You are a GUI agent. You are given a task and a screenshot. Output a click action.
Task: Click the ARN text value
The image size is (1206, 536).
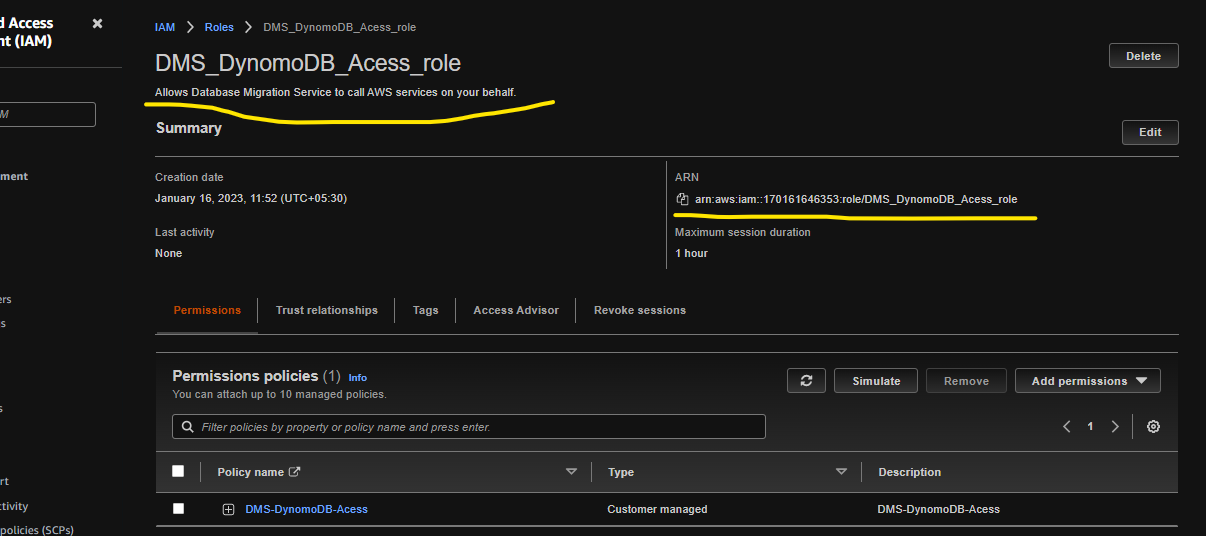tap(856, 199)
